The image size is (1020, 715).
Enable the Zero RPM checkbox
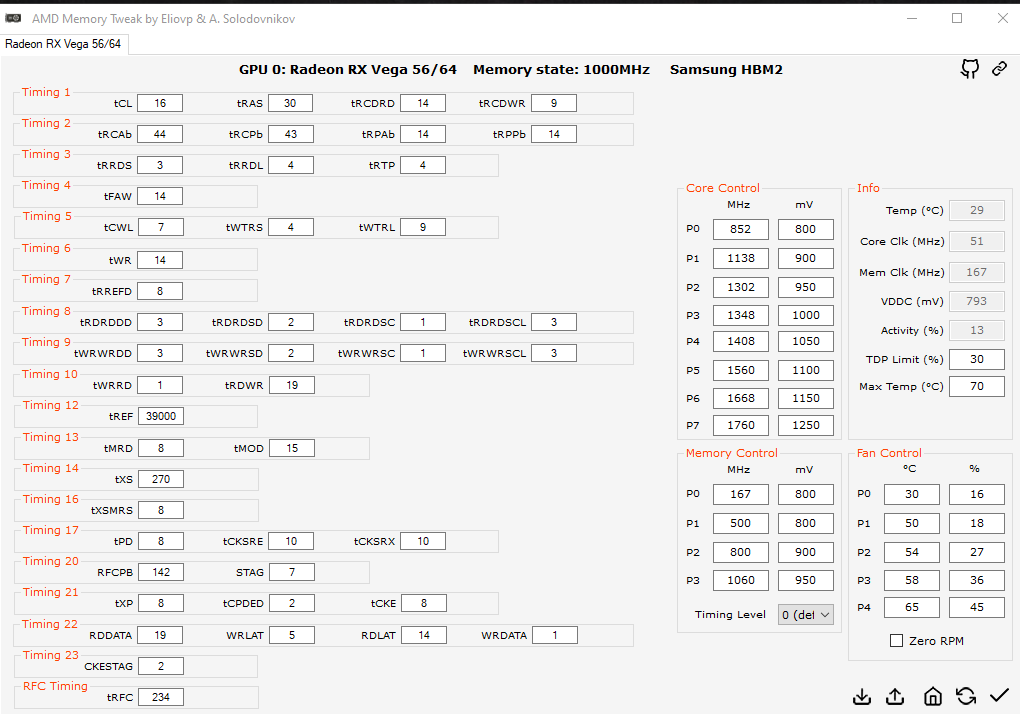click(x=896, y=641)
